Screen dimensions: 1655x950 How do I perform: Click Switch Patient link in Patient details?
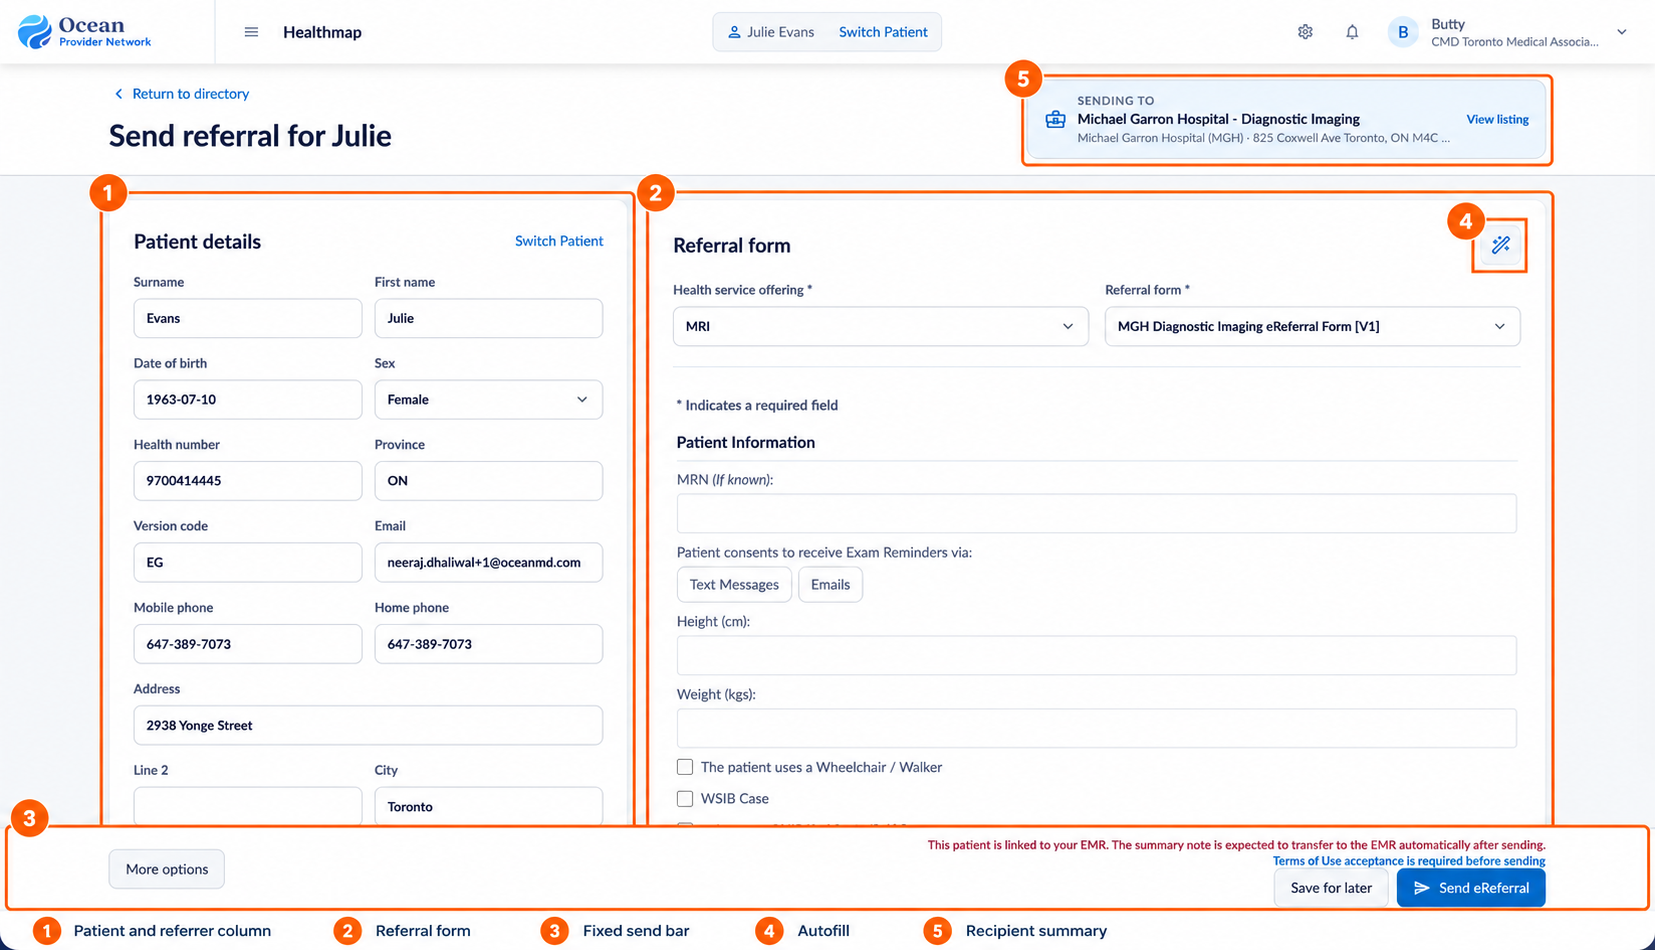coord(559,241)
